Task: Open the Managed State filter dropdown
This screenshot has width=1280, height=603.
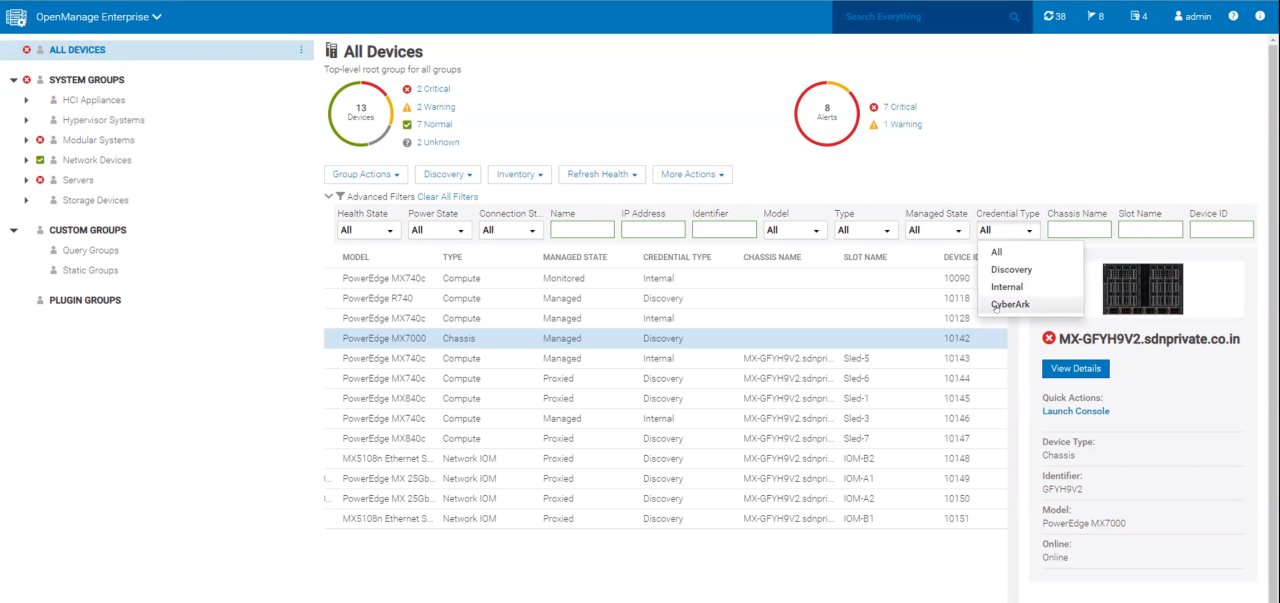Action: pyautogui.click(x=937, y=230)
